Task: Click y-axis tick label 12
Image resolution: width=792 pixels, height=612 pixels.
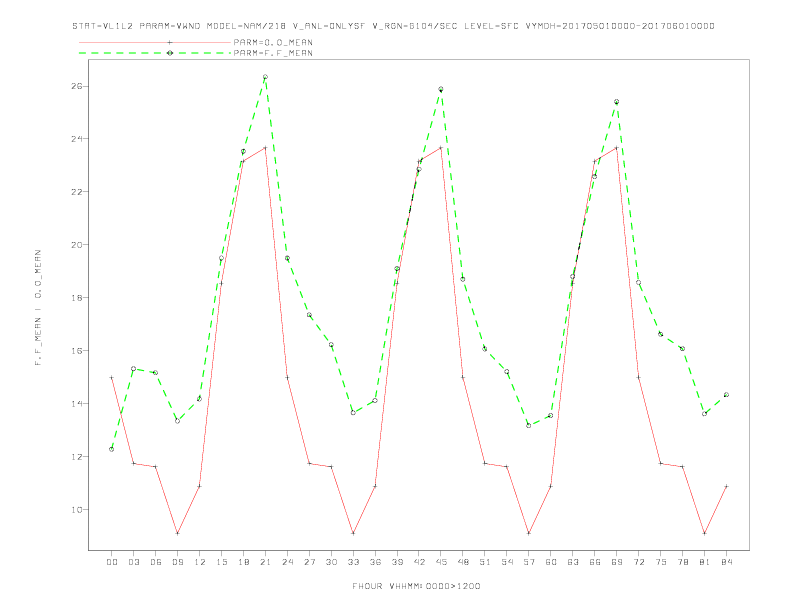Action: click(x=77, y=456)
